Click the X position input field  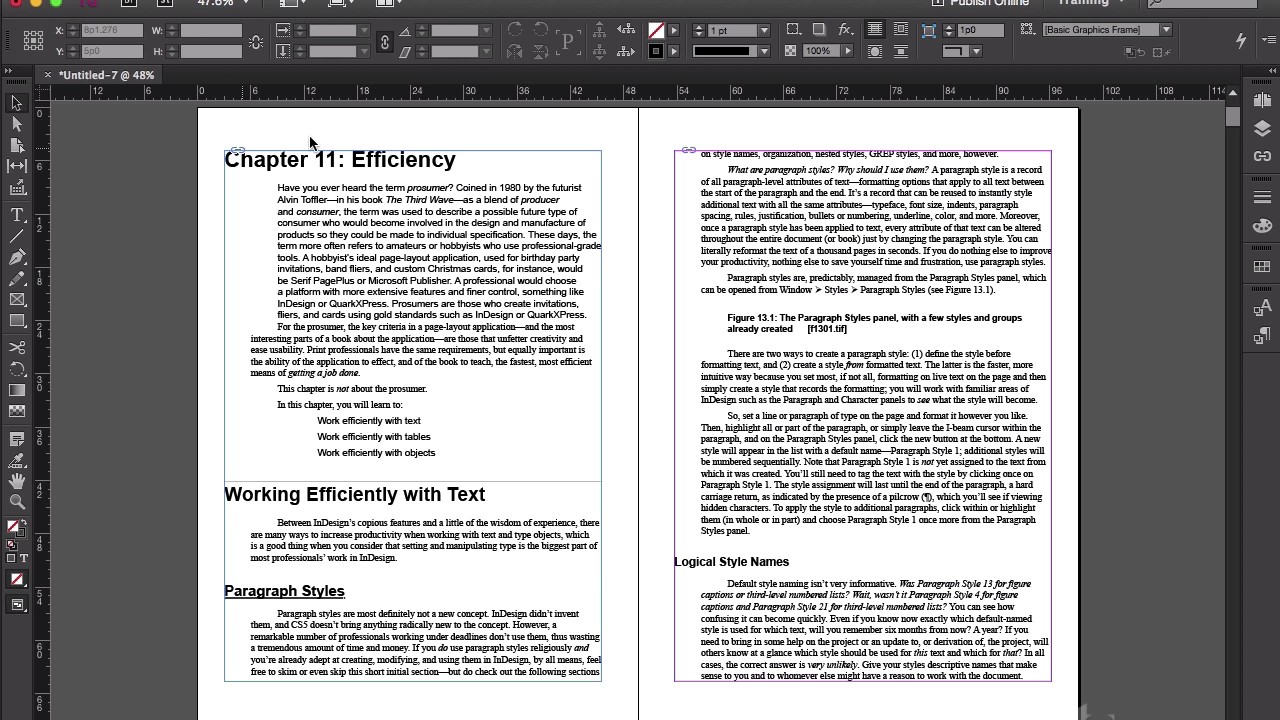click(112, 30)
